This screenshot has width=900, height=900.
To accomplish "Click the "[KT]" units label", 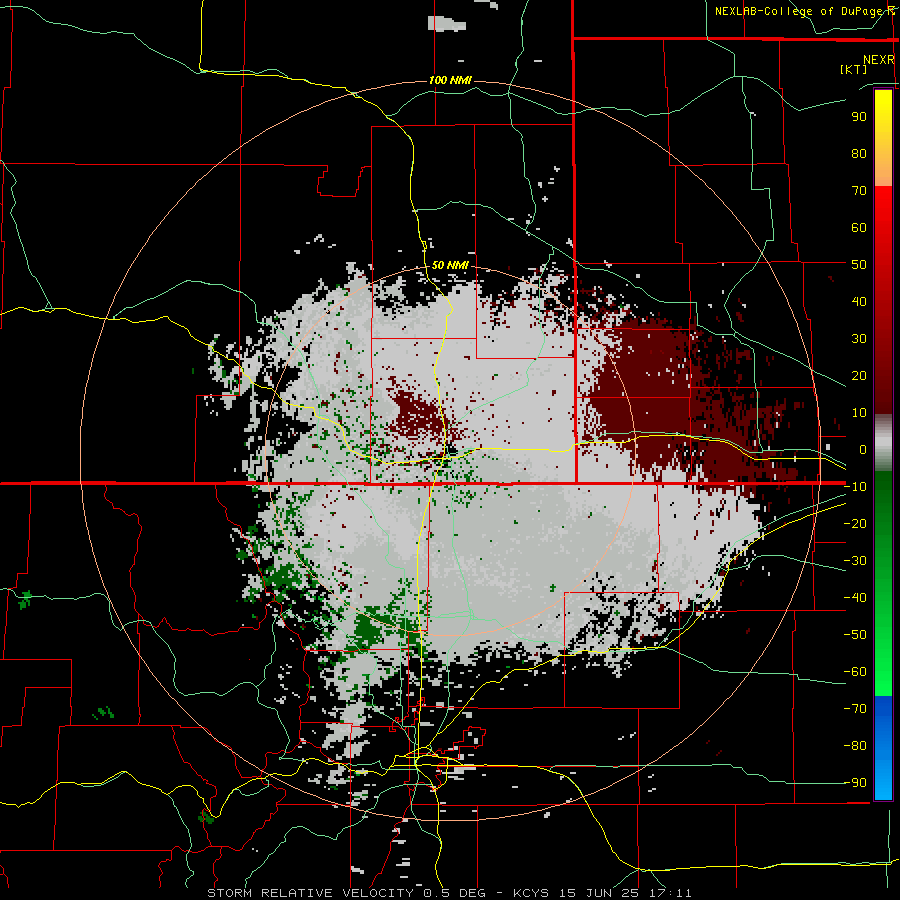I will click(853, 69).
